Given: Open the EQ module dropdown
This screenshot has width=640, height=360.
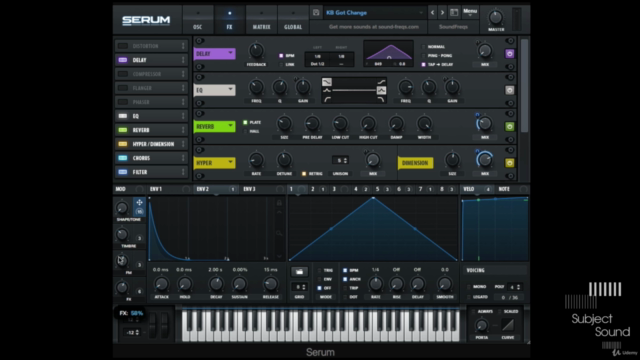Looking at the screenshot, I should pyautogui.click(x=214, y=90).
